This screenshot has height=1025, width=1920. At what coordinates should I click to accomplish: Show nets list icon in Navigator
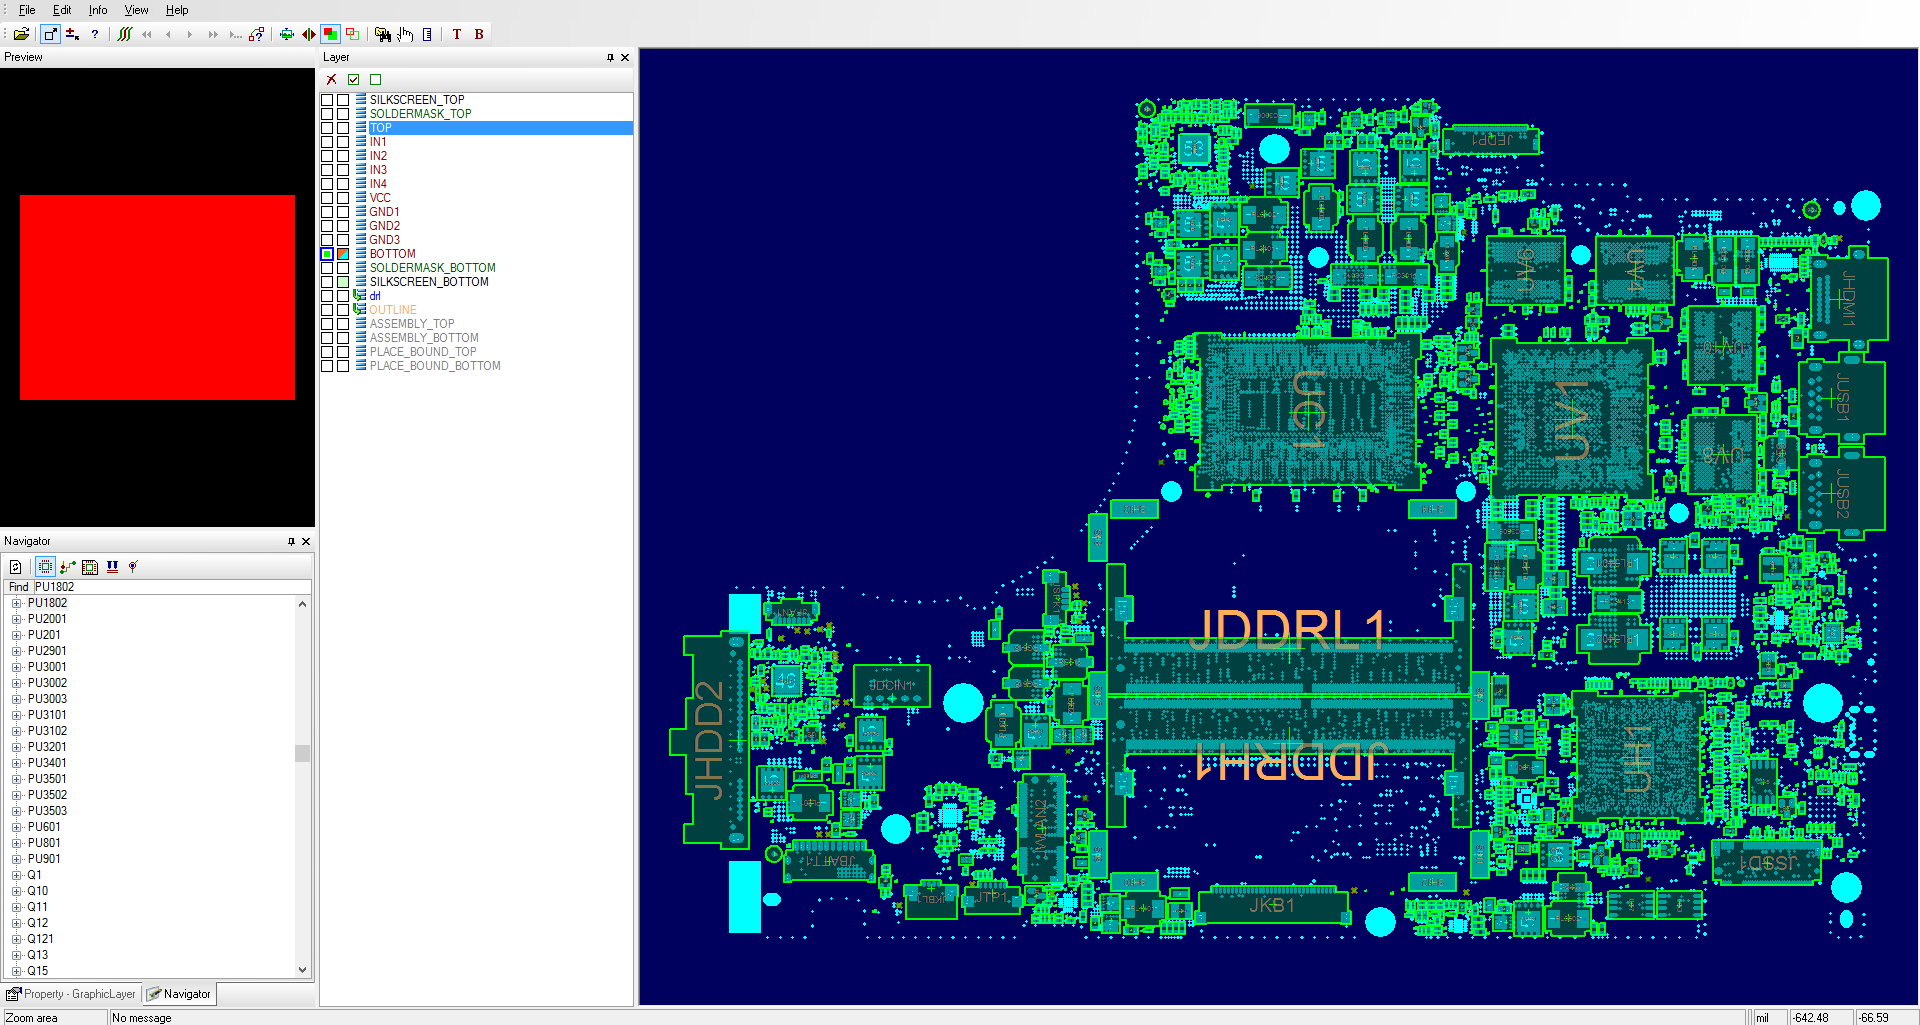(68, 567)
